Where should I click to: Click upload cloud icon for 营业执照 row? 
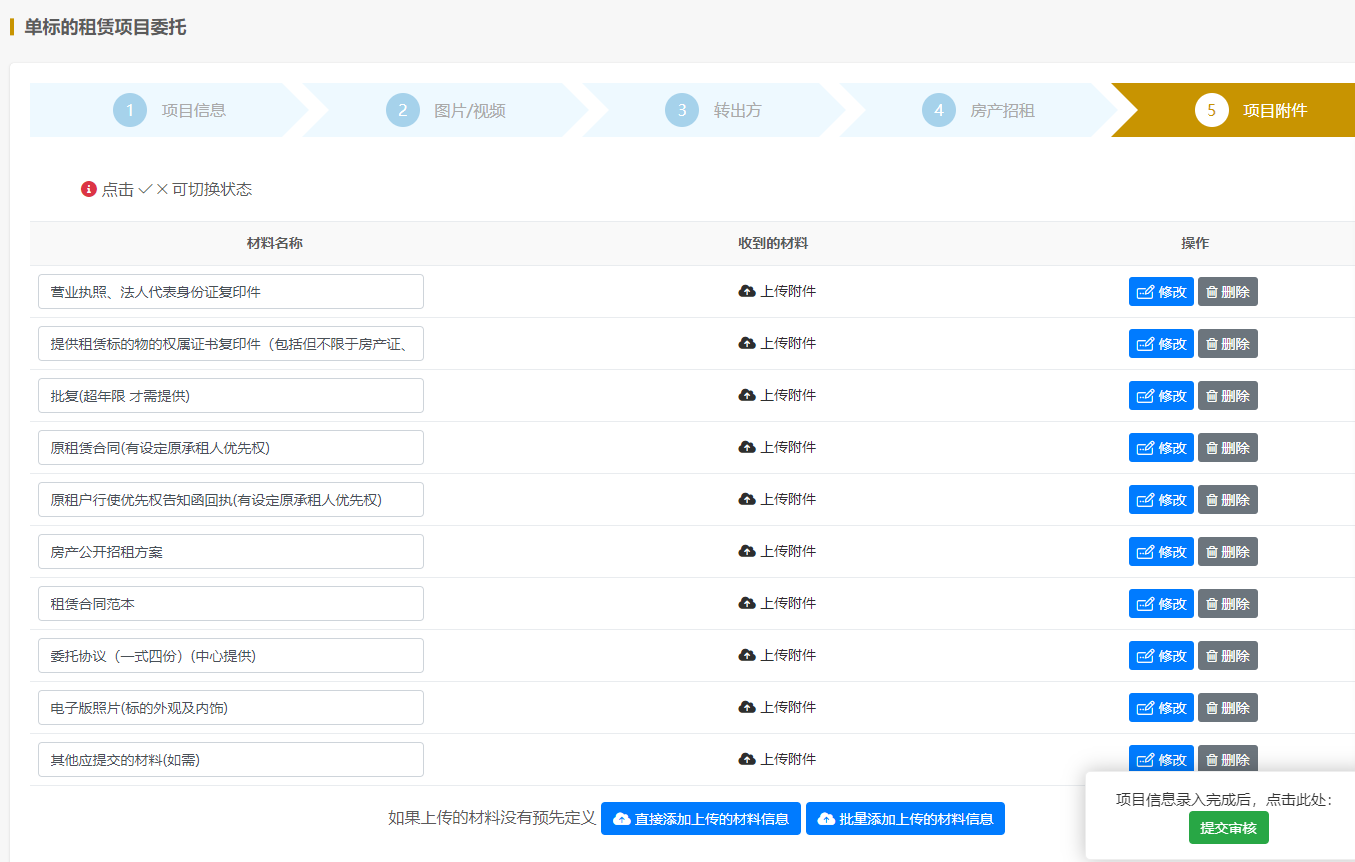[x=746, y=291]
